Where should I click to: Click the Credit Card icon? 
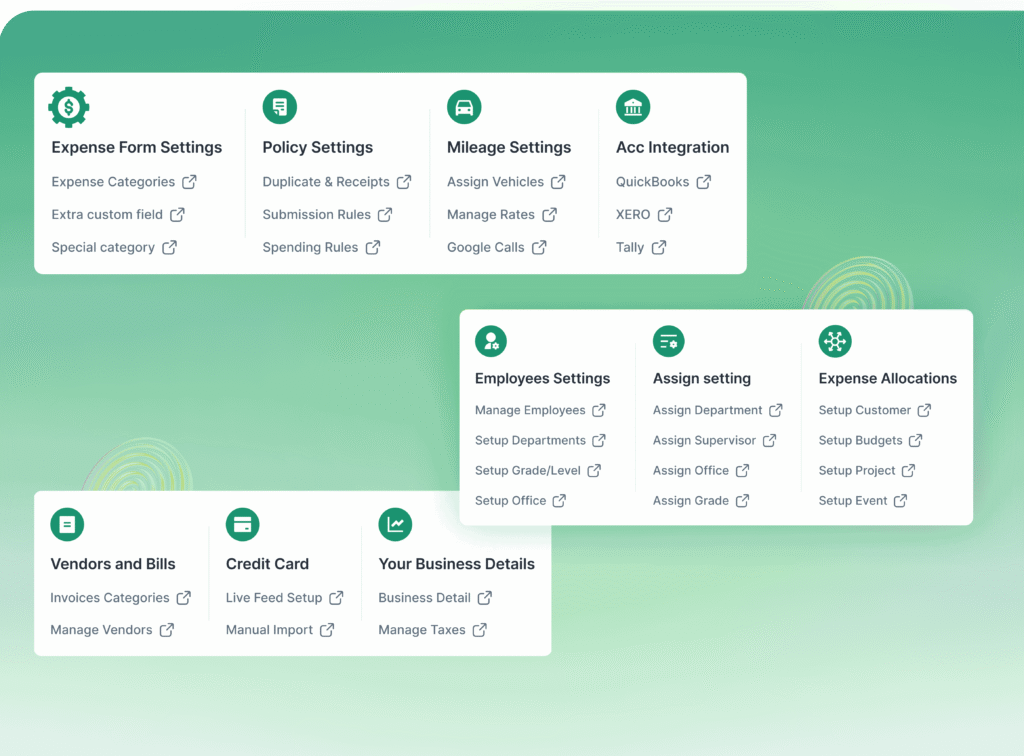click(242, 524)
